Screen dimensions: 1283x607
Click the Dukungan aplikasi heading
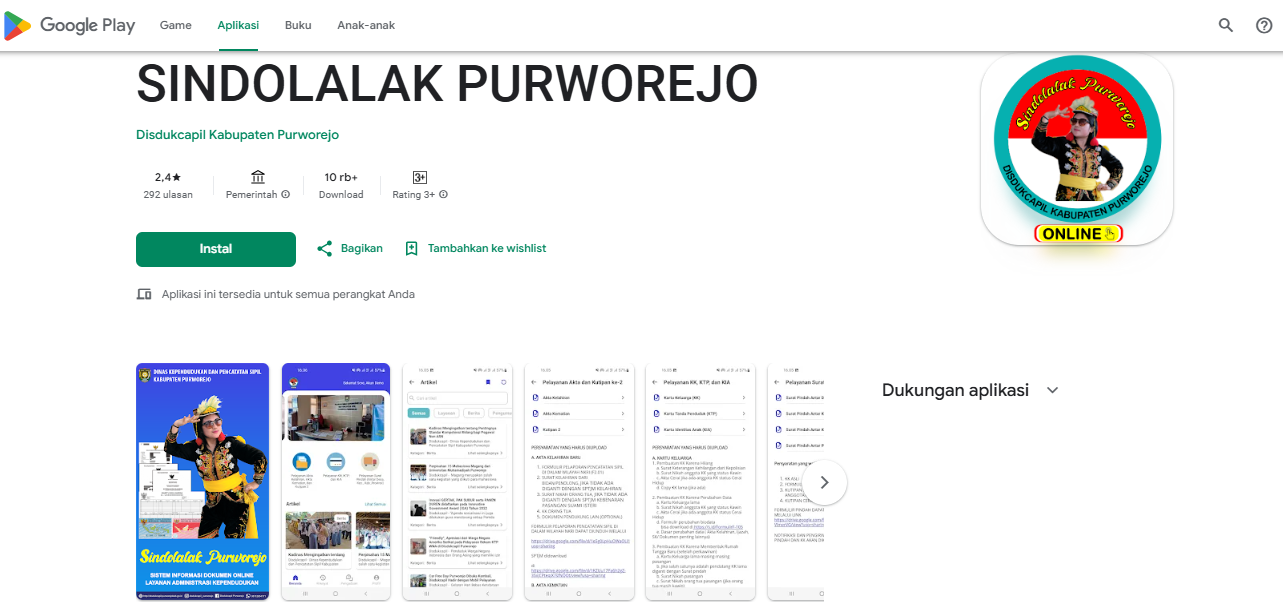click(x=955, y=390)
